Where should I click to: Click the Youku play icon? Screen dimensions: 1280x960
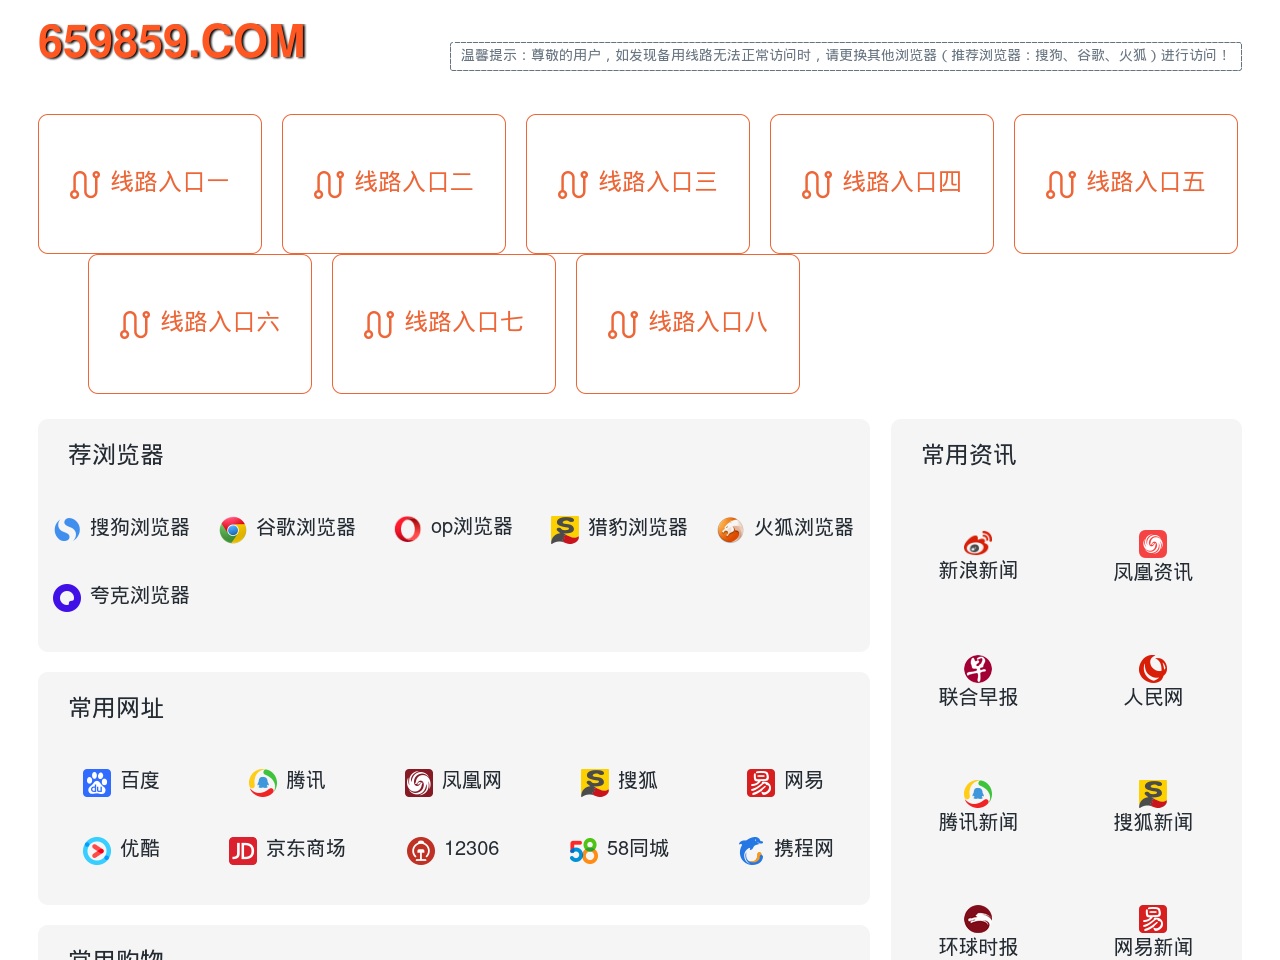pos(97,851)
